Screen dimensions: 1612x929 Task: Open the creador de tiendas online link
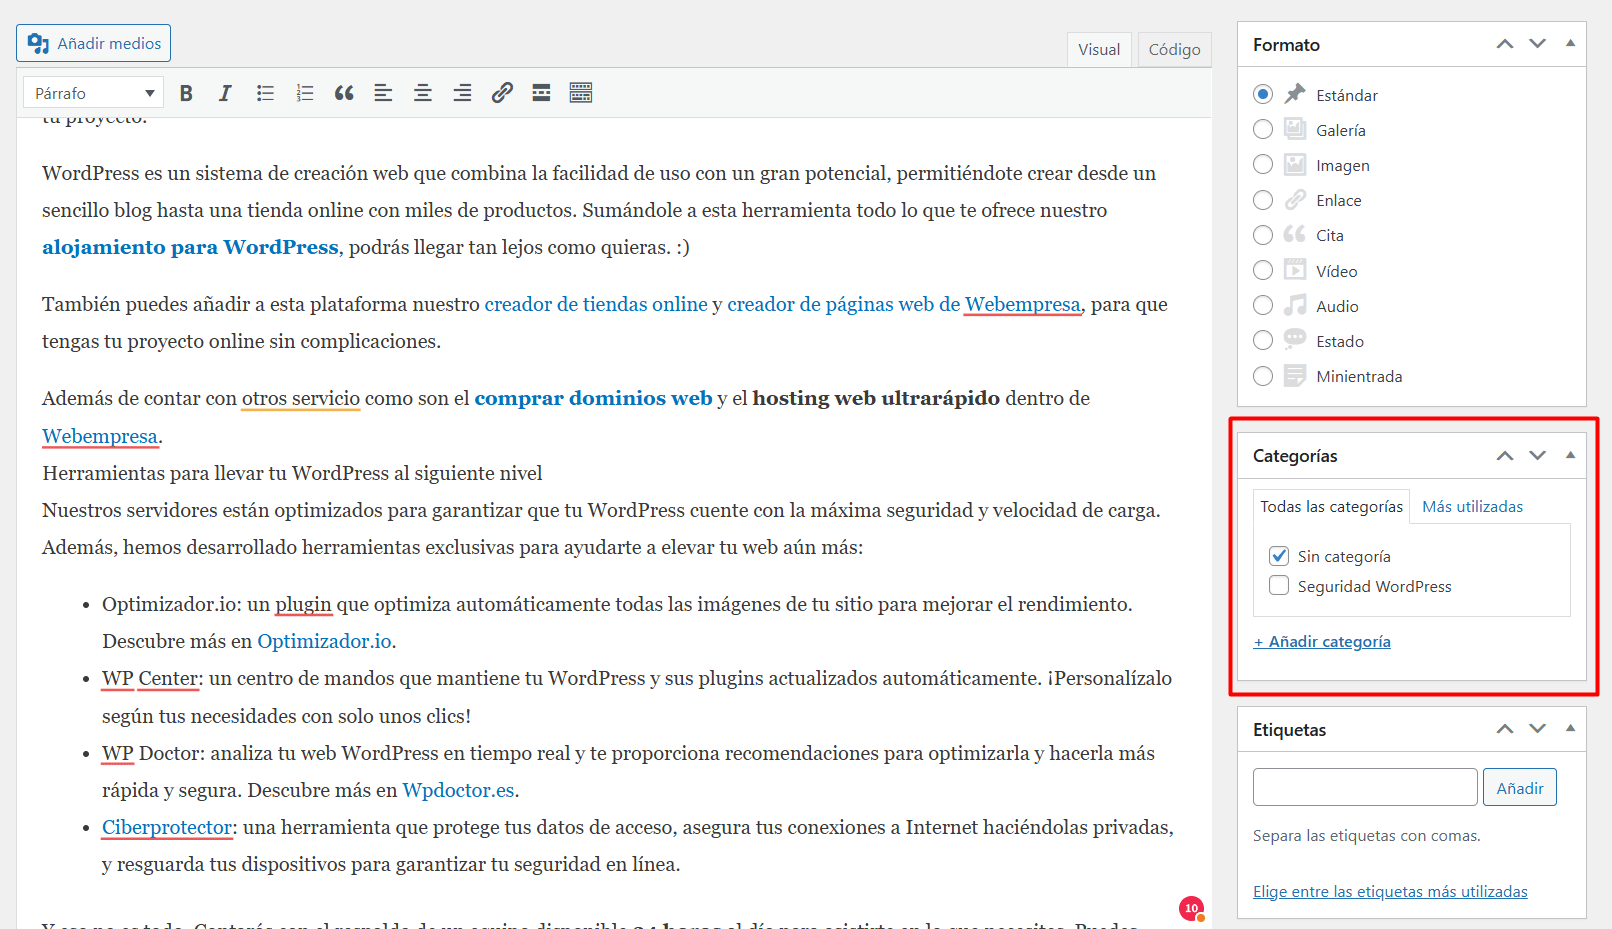pos(596,304)
